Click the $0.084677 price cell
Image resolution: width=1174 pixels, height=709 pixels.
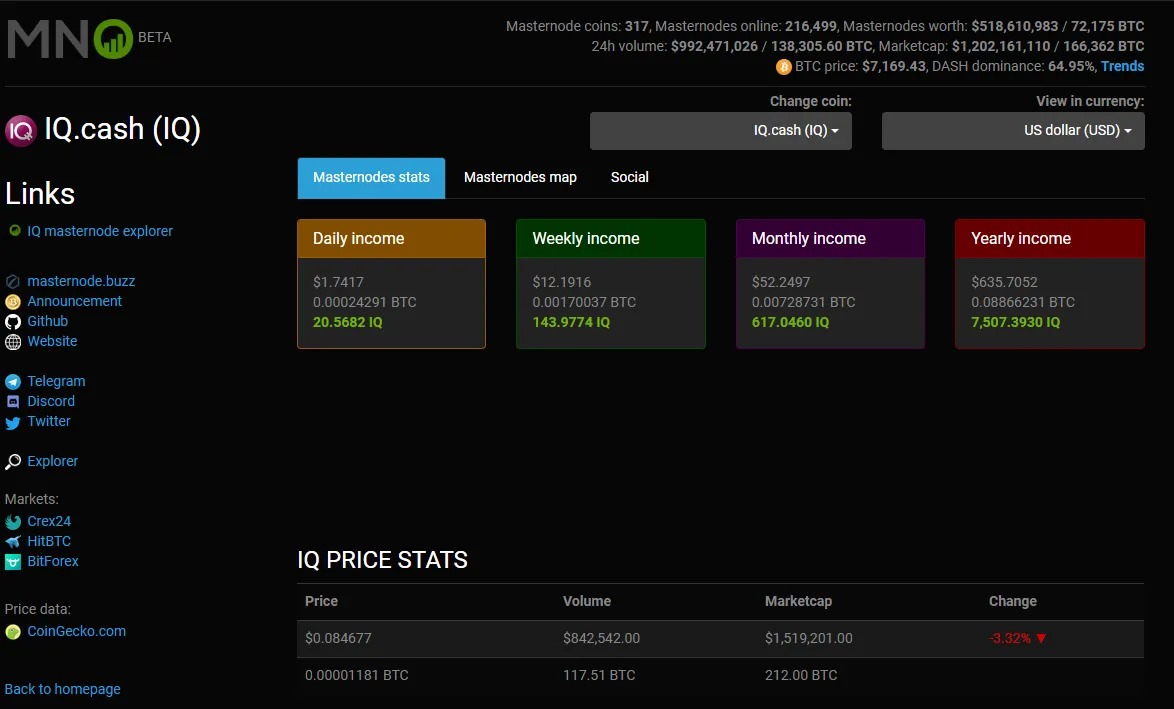[x=338, y=639]
